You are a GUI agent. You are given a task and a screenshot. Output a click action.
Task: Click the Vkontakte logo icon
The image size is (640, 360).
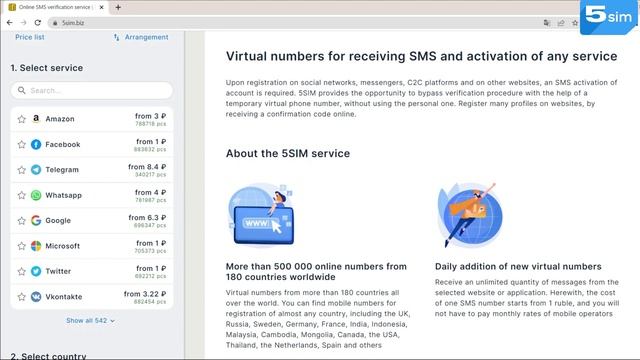point(36,296)
